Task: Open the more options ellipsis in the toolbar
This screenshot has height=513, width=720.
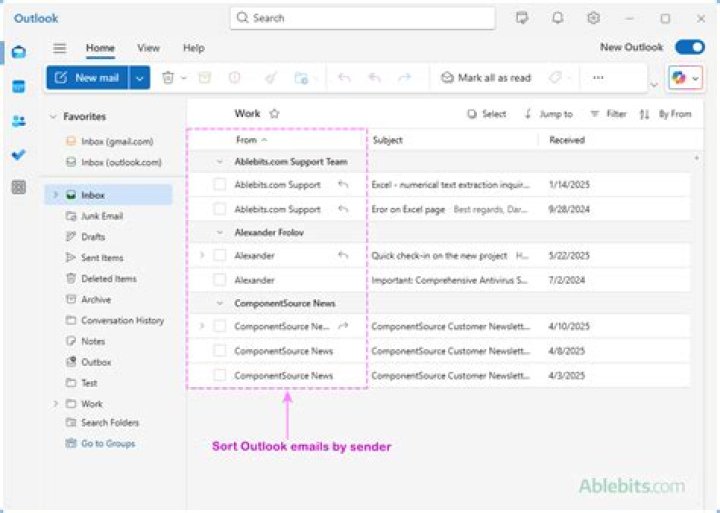Action: click(x=598, y=78)
